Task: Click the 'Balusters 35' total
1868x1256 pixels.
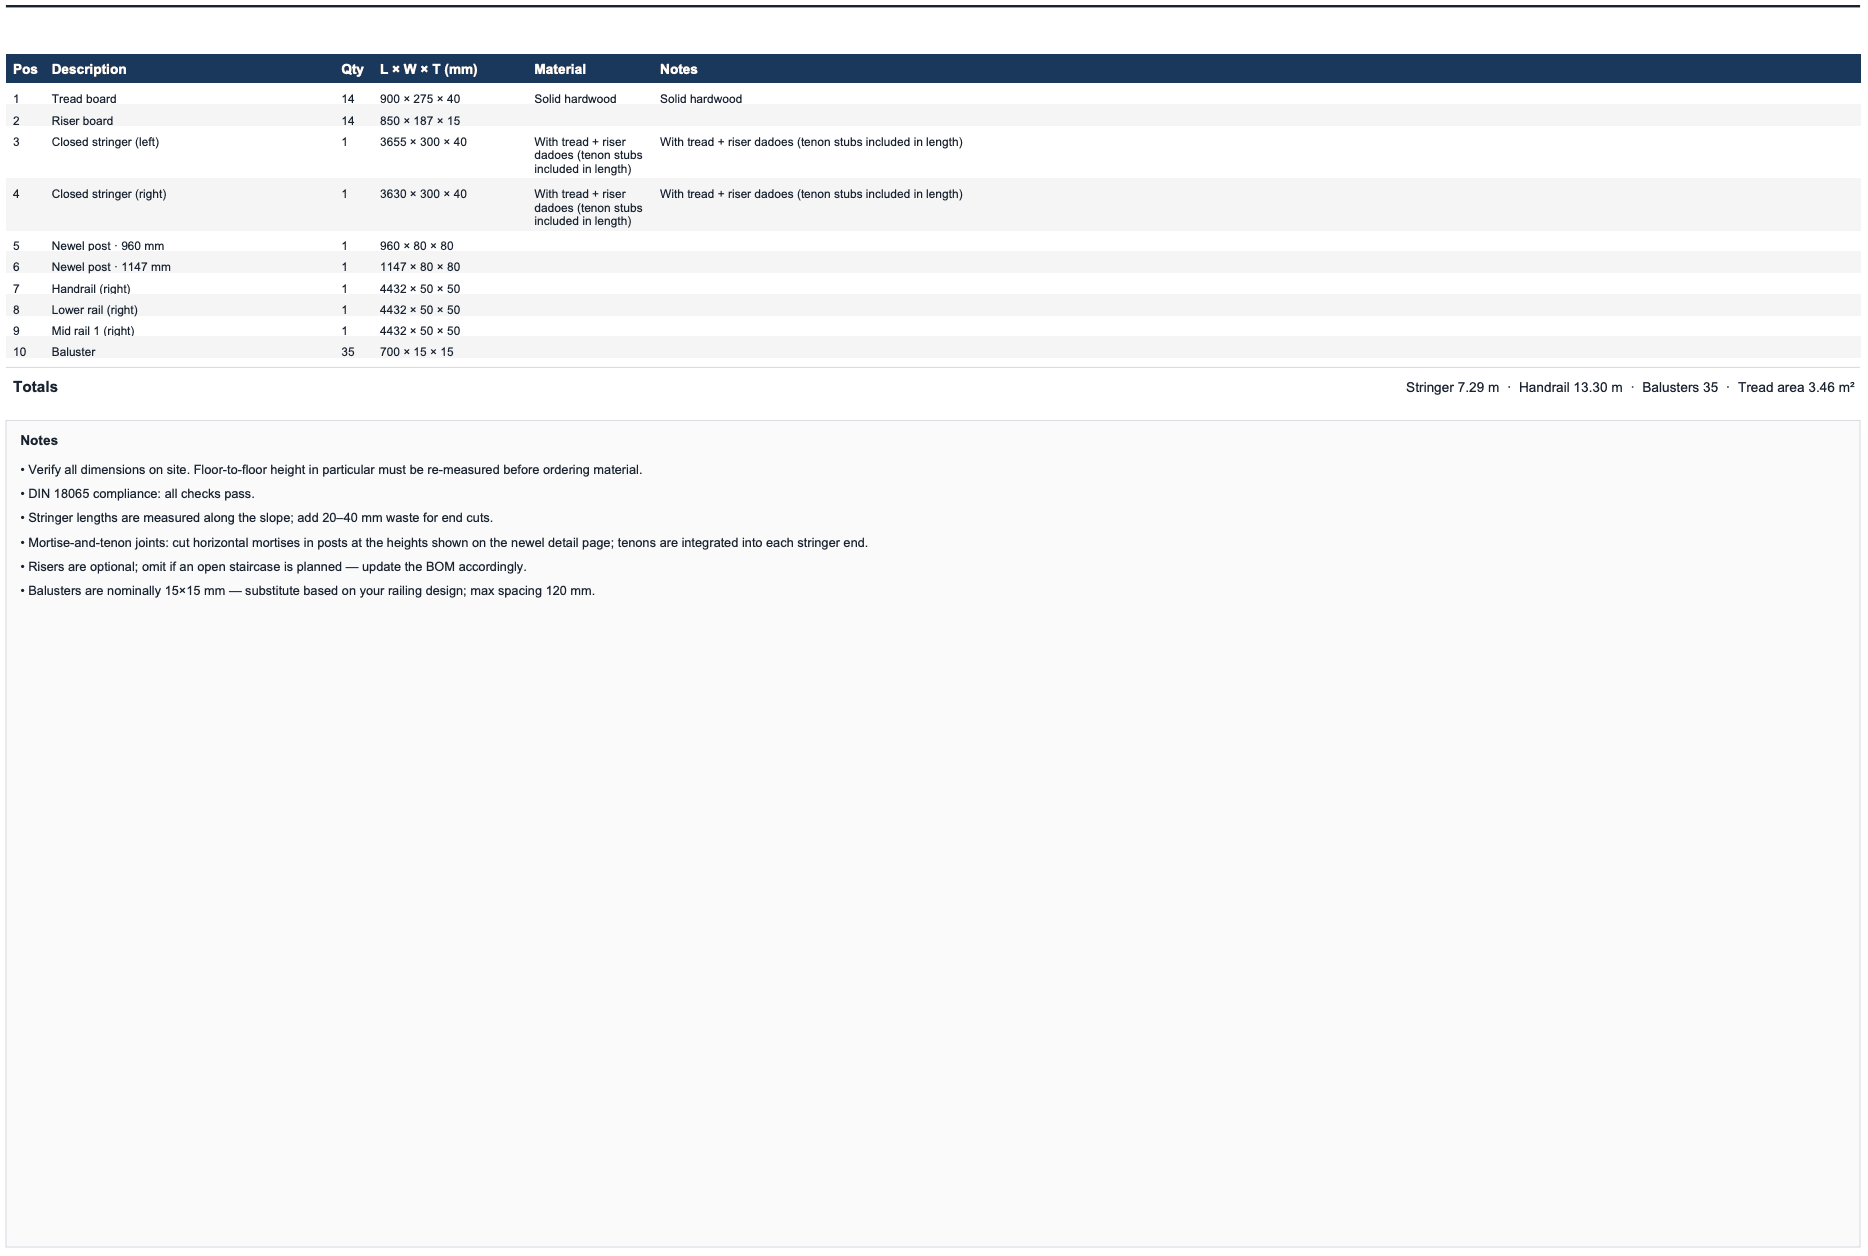Action: click(1680, 388)
